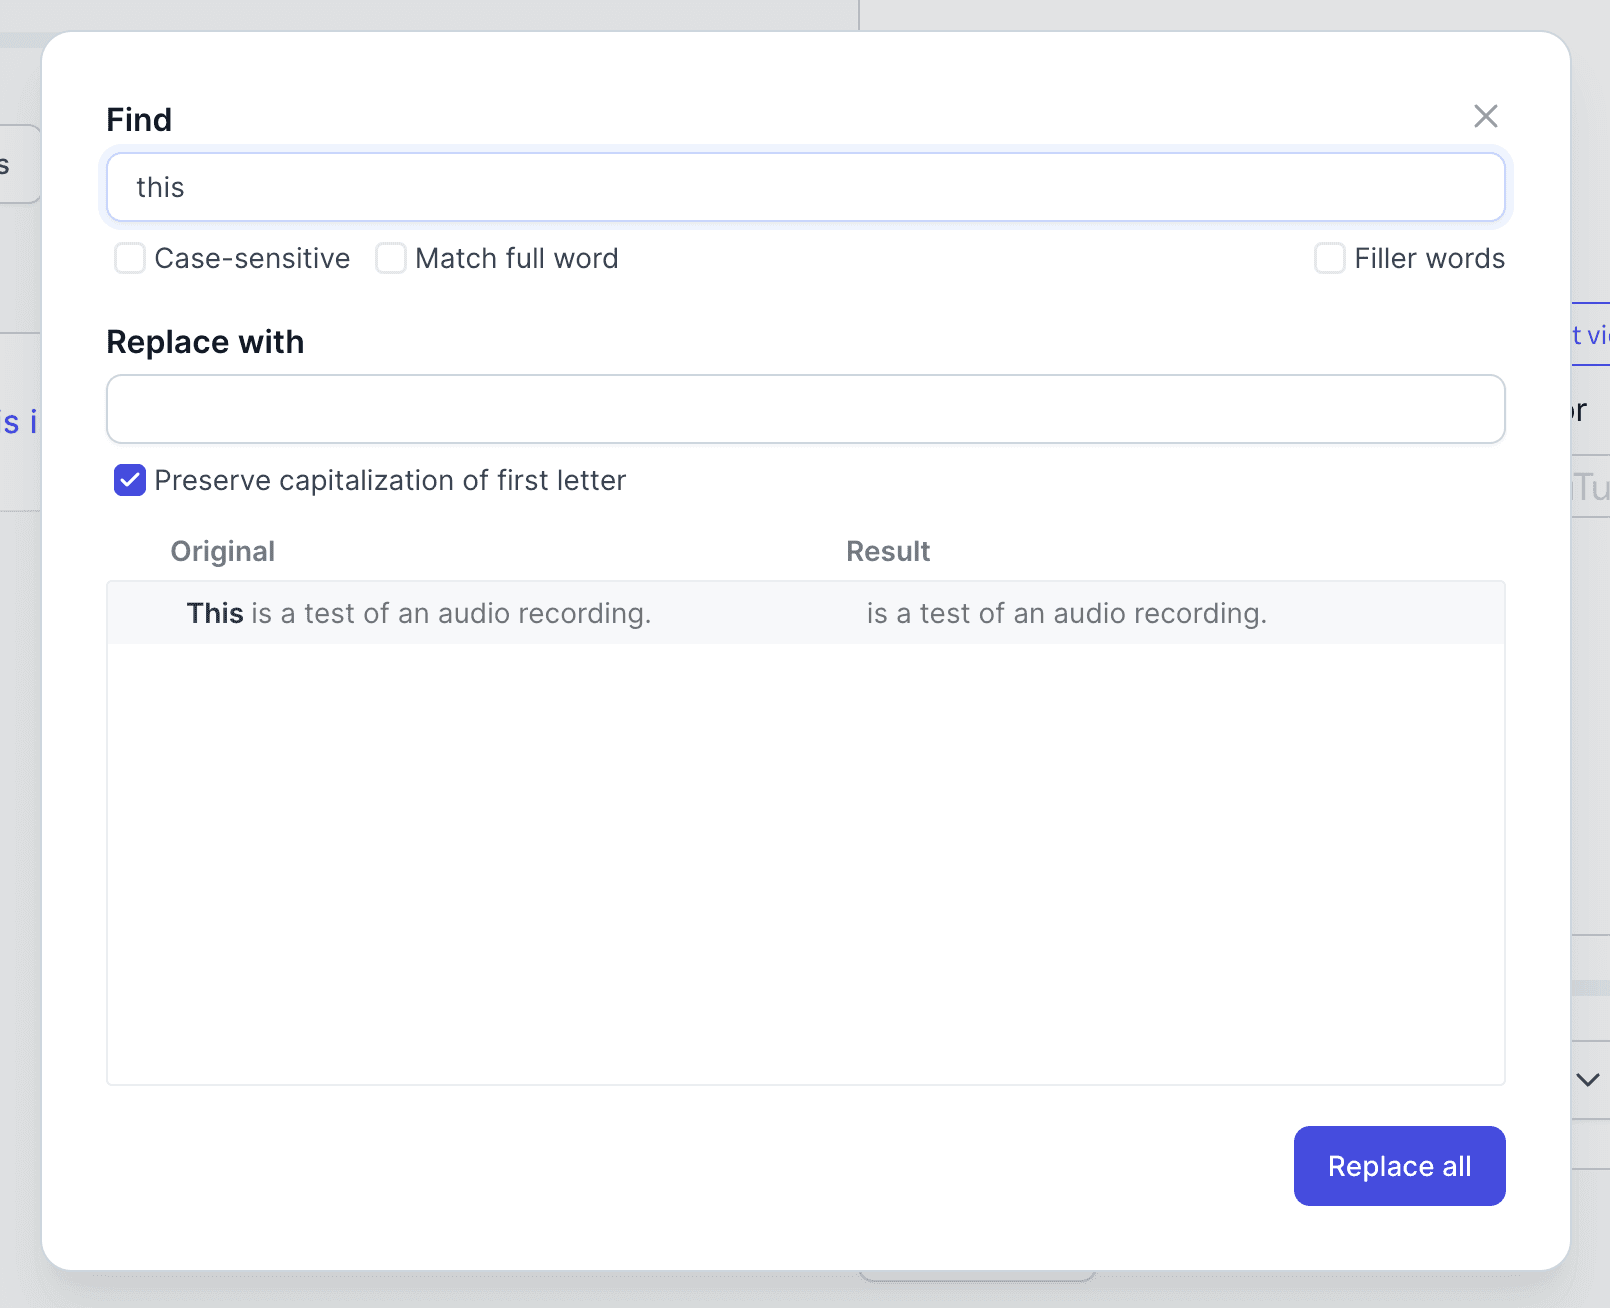Tick the Match full word checkbox
Viewport: 1610px width, 1308px height.
(391, 258)
